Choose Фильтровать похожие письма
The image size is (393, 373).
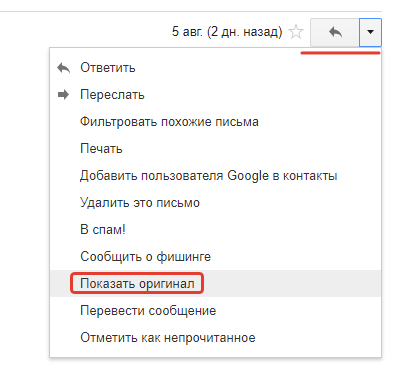(x=215, y=122)
